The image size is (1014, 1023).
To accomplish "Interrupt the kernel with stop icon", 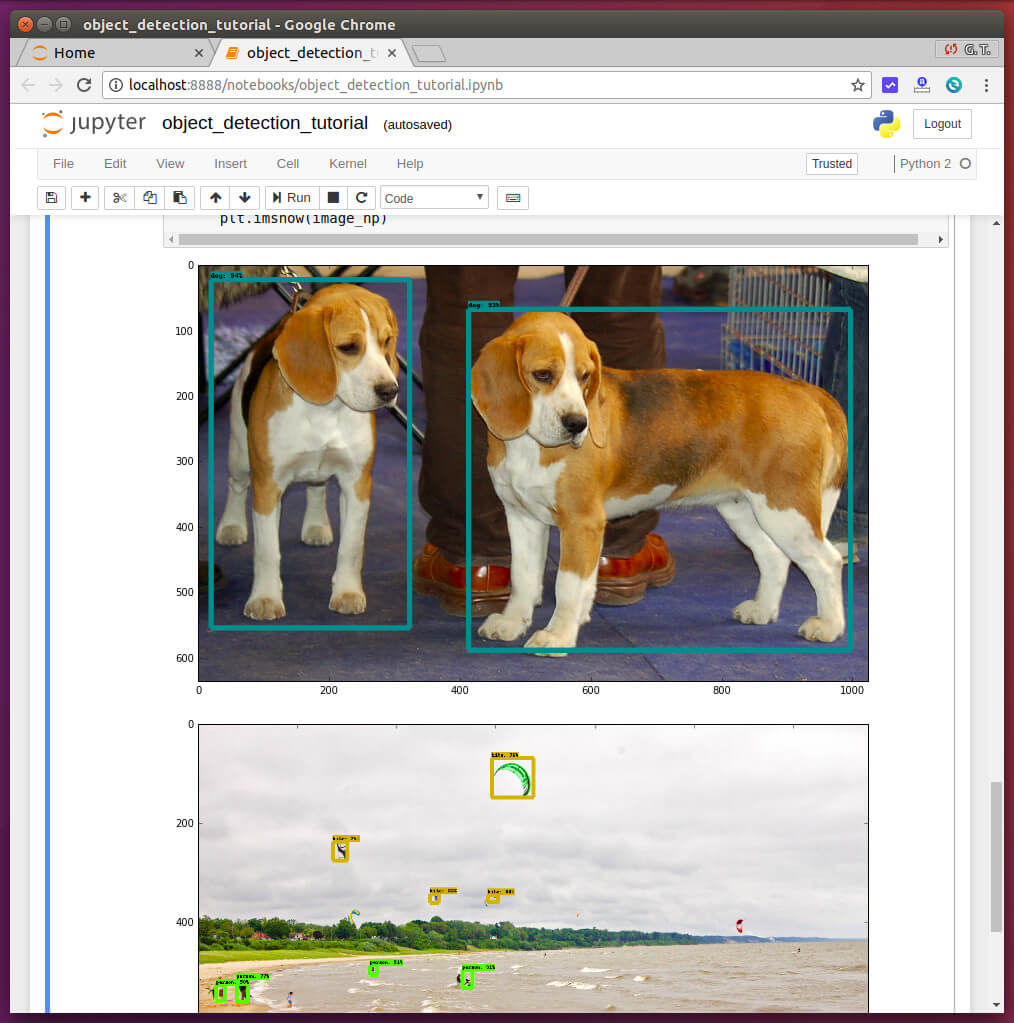I will [334, 198].
